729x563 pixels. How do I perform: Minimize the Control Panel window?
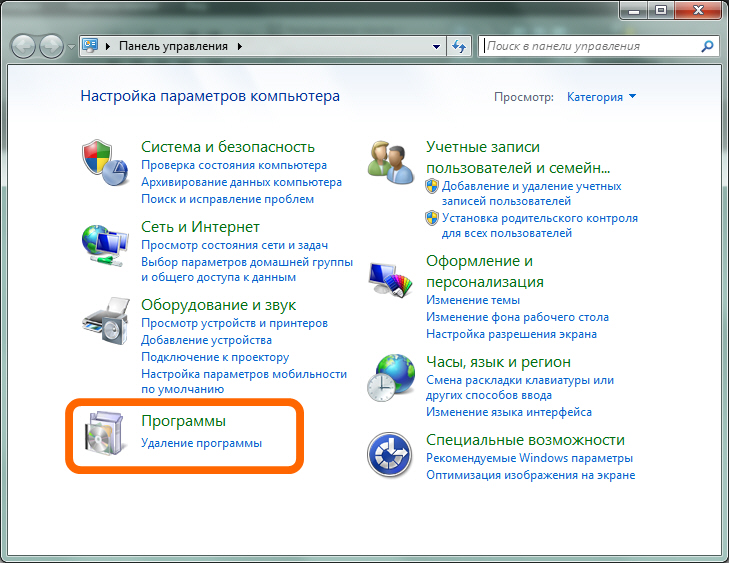coord(634,10)
